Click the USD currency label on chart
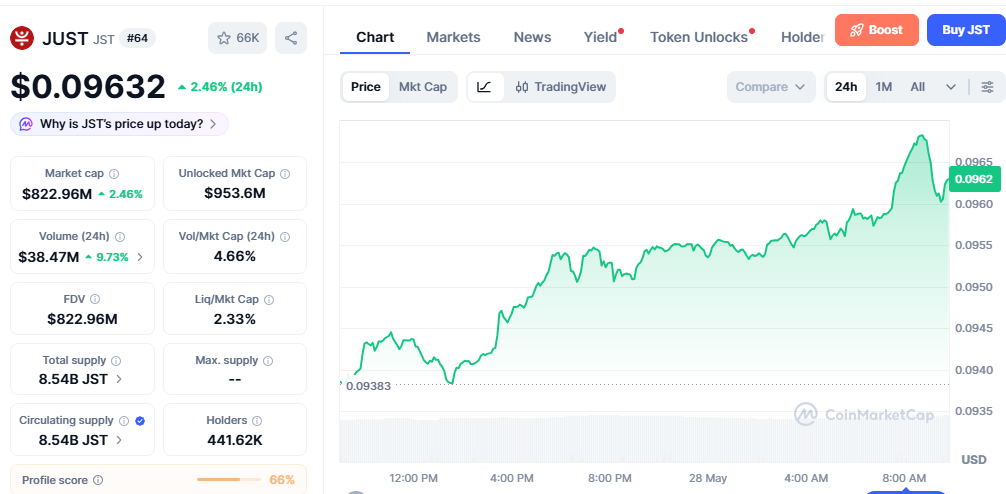This screenshot has width=1006, height=494. coord(973,459)
